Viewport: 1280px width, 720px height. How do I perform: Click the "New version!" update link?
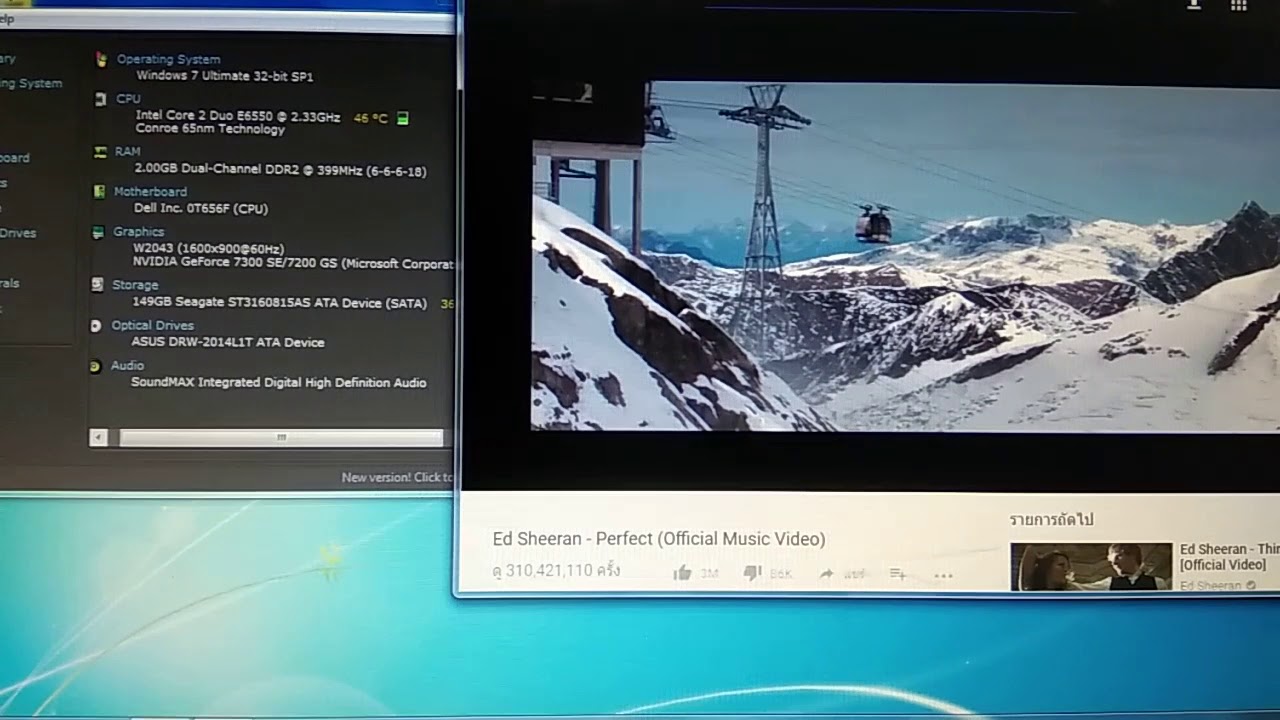click(x=397, y=477)
